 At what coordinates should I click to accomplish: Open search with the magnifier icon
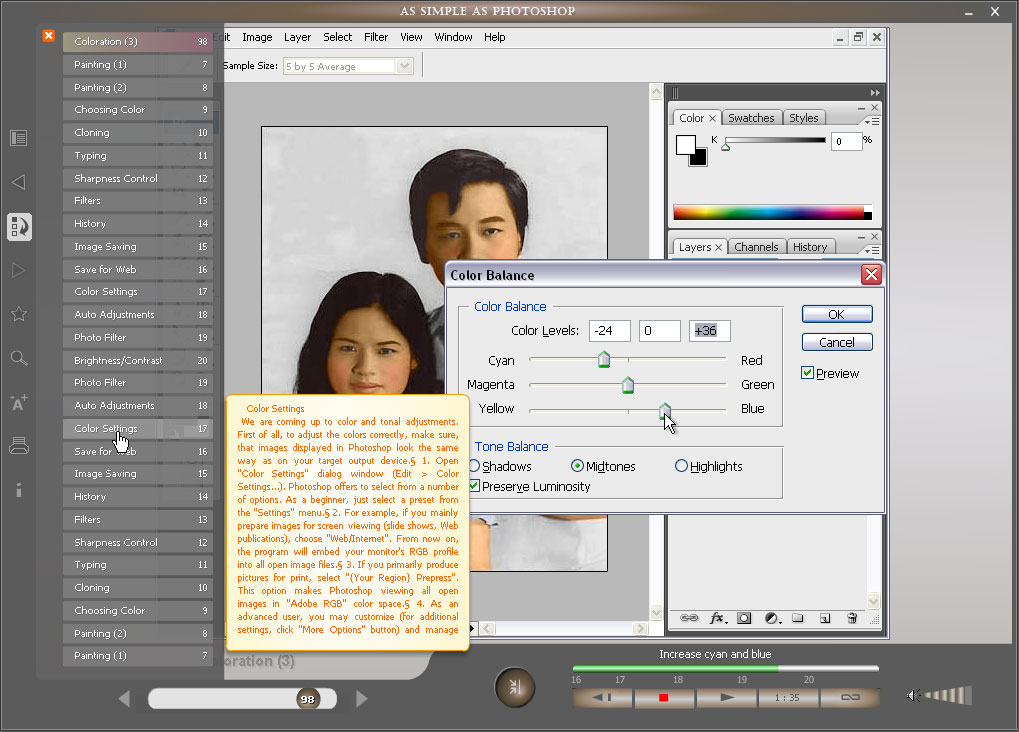19,358
